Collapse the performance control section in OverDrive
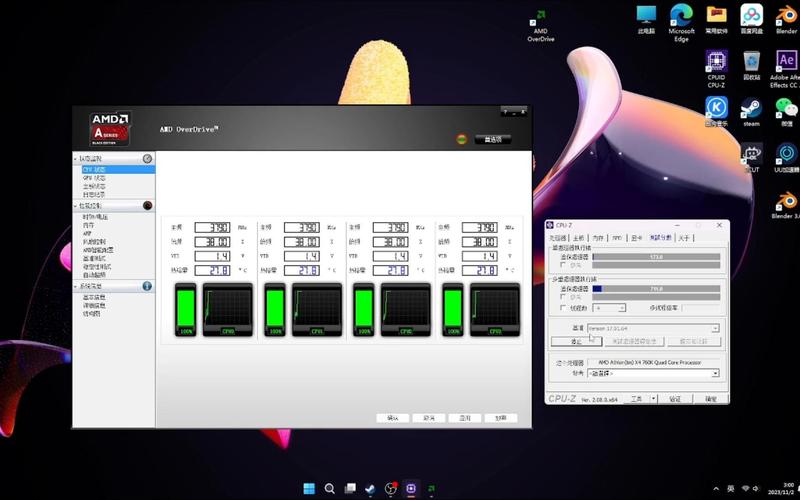 (76, 206)
